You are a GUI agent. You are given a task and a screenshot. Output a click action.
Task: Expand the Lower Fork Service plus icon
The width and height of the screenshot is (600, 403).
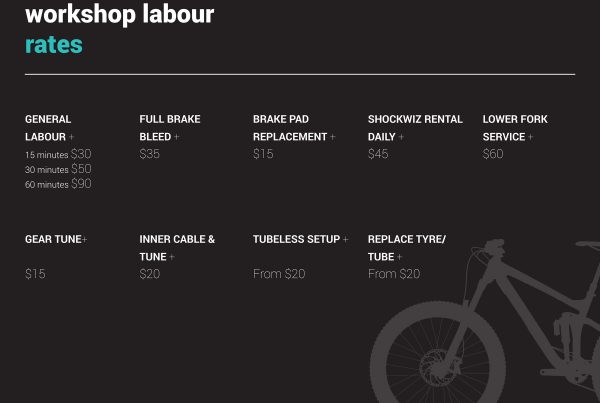[x=530, y=137]
